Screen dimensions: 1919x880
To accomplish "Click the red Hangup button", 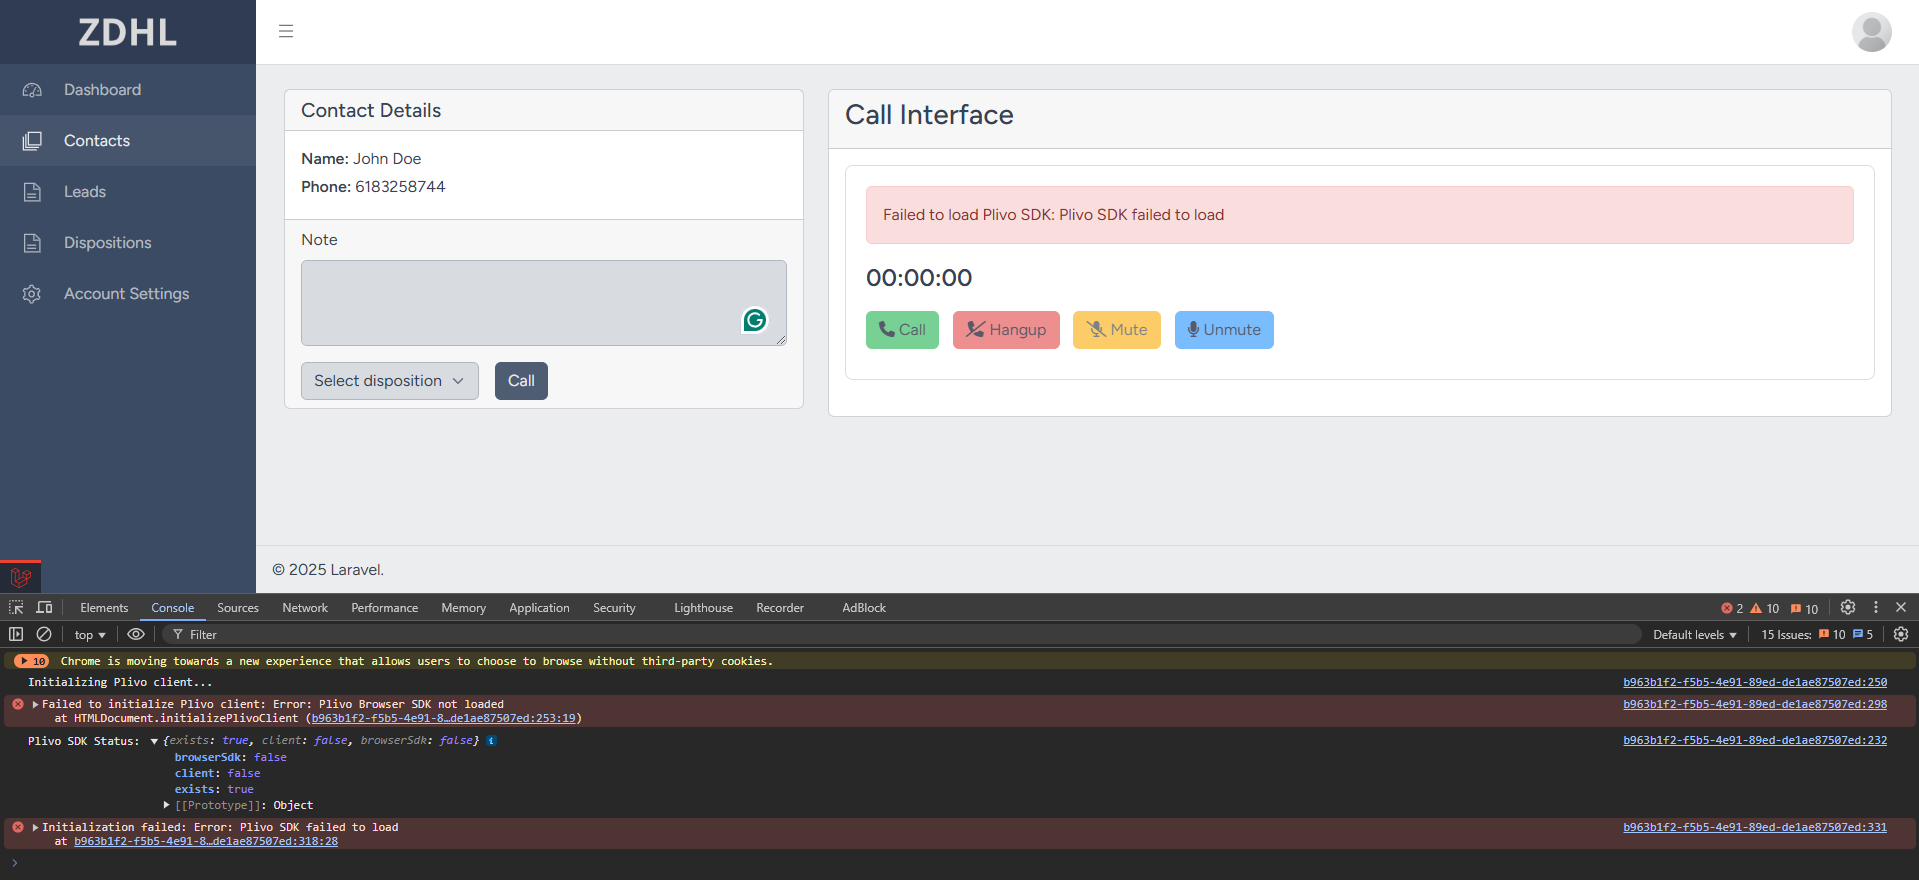I will pos(1006,330).
